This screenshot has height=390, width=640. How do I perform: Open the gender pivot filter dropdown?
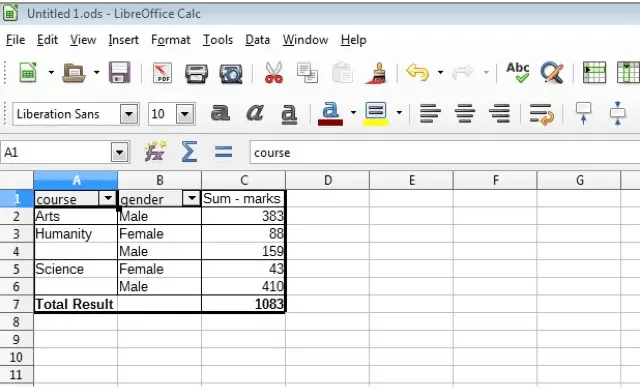click(191, 198)
